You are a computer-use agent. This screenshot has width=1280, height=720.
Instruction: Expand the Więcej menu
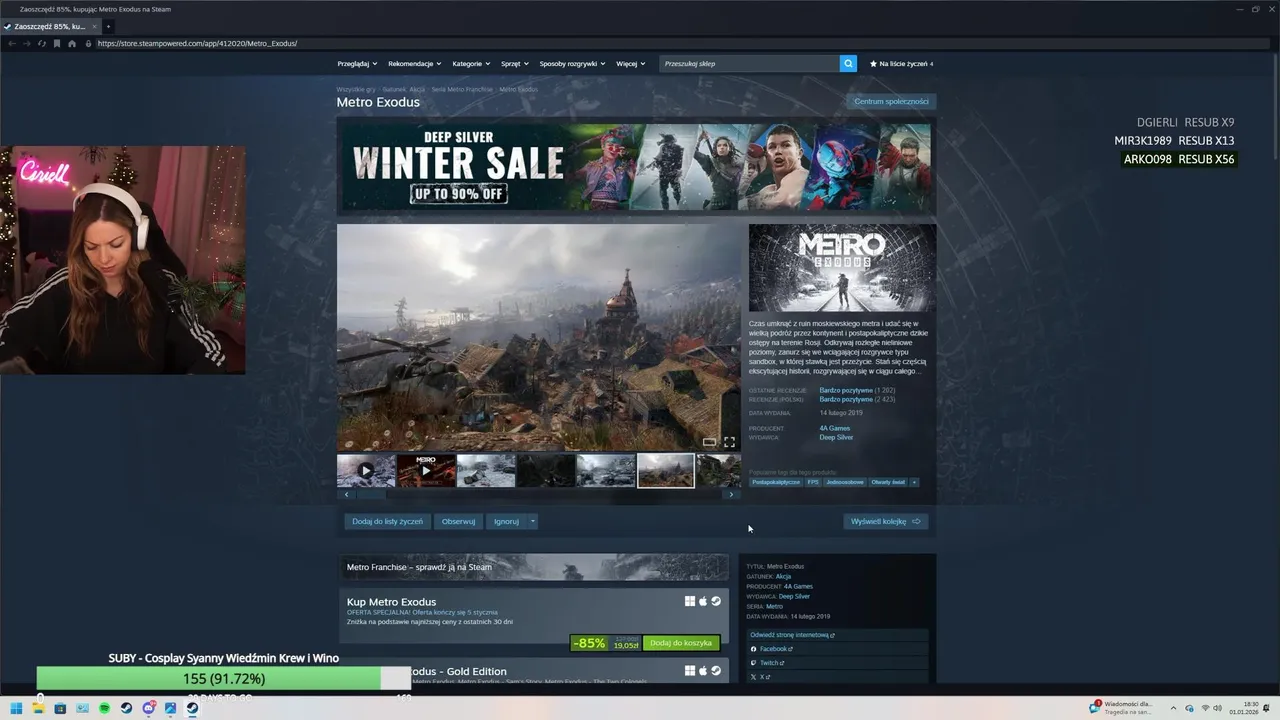click(x=630, y=64)
